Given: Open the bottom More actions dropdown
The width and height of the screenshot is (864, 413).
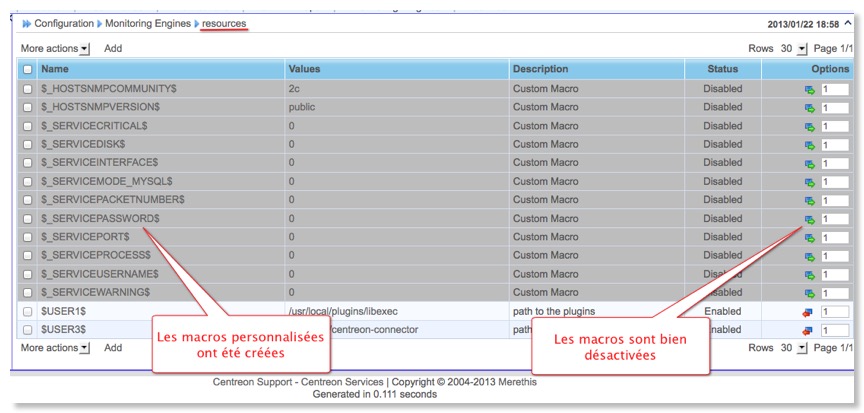Looking at the screenshot, I should (x=55, y=348).
